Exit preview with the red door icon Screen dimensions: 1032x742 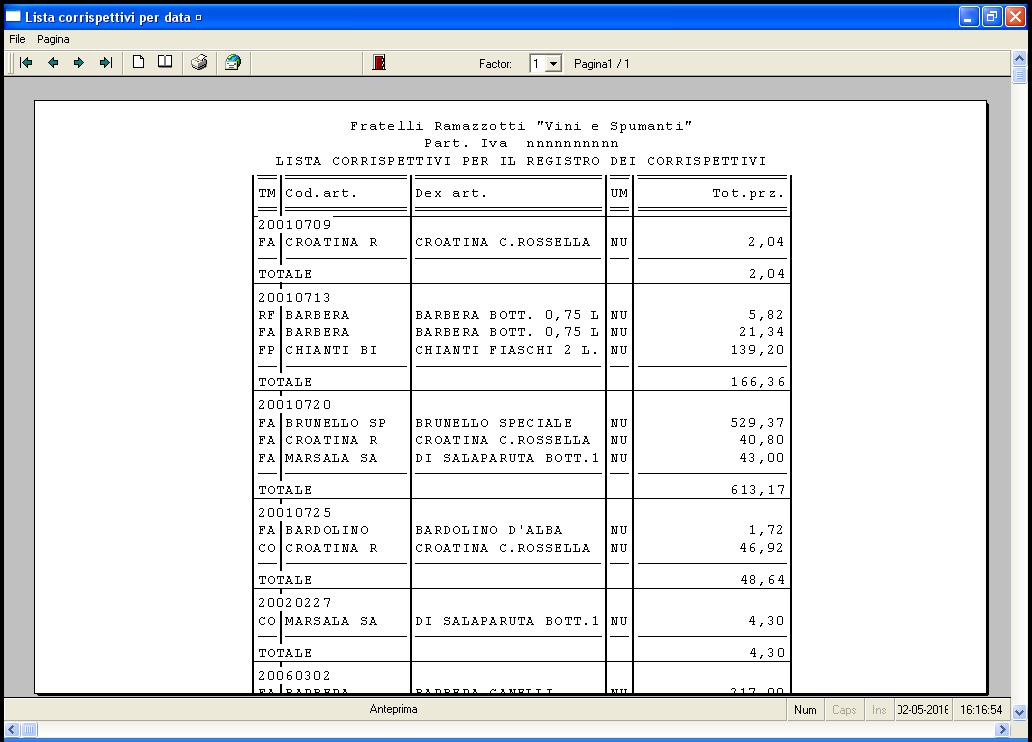pyautogui.click(x=379, y=63)
